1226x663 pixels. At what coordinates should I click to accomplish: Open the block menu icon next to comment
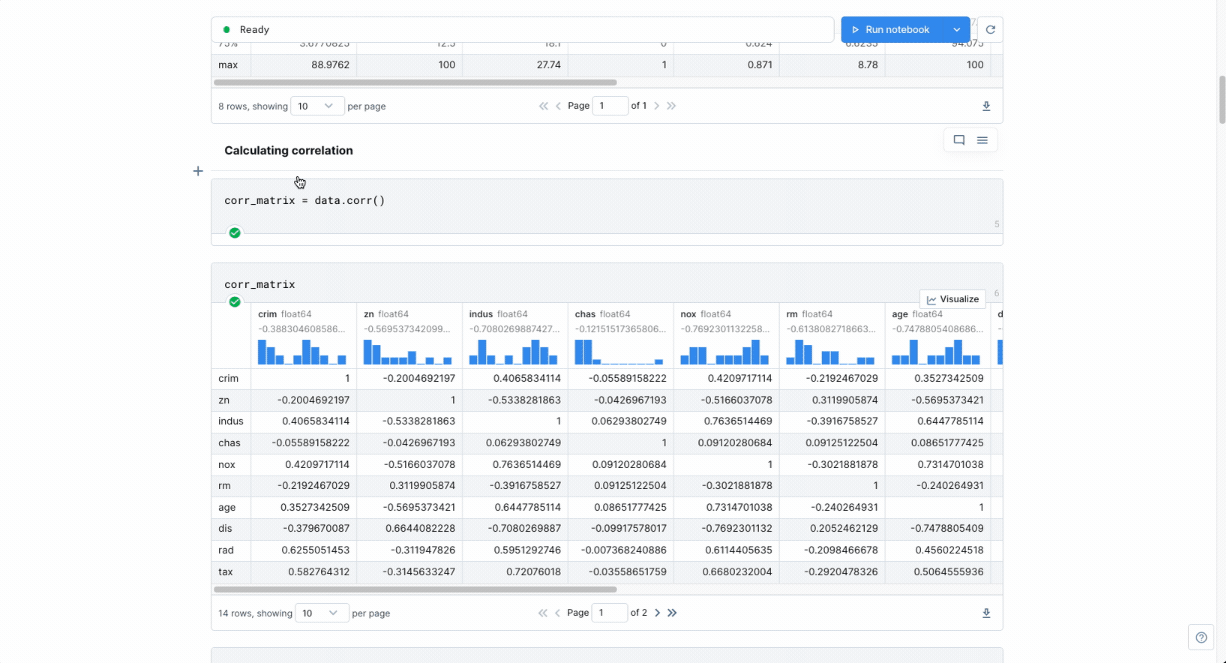[x=982, y=140]
